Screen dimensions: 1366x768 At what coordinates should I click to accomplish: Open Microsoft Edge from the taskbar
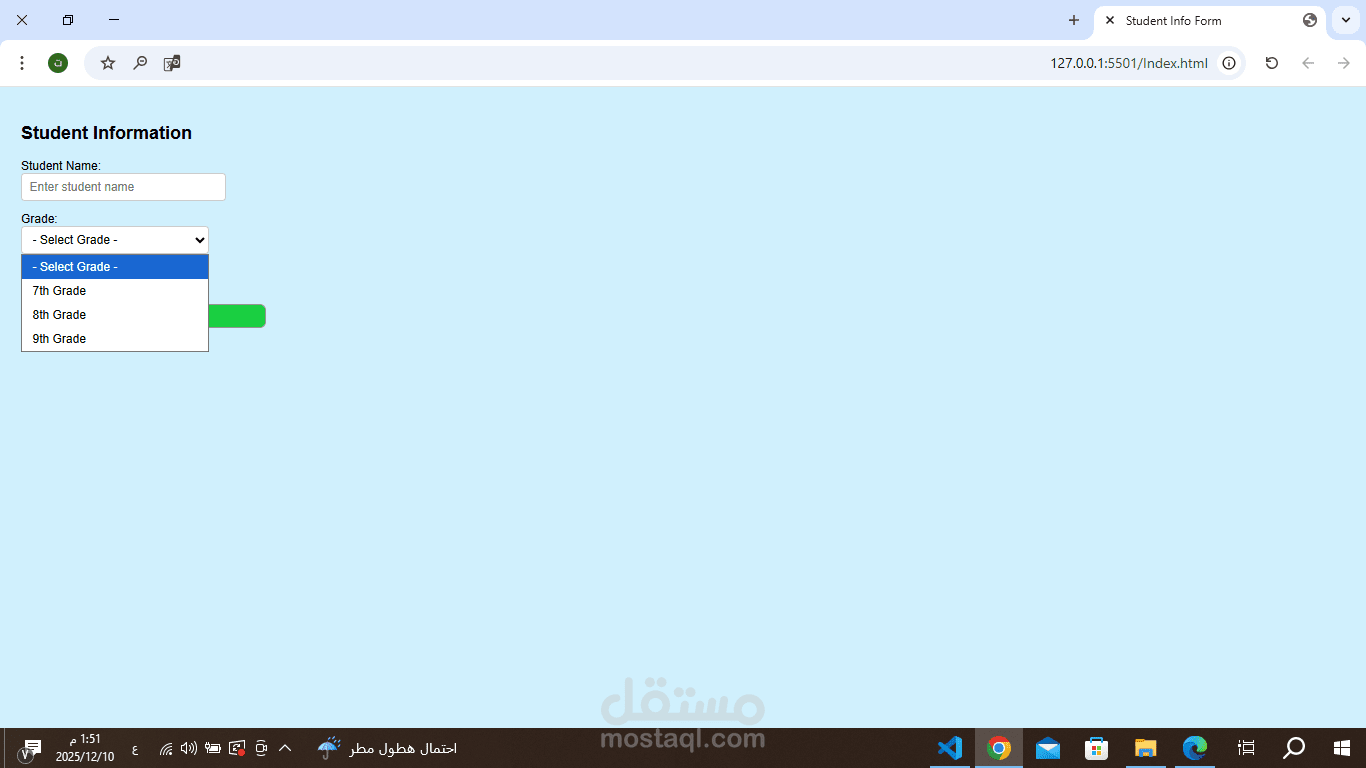click(1195, 748)
